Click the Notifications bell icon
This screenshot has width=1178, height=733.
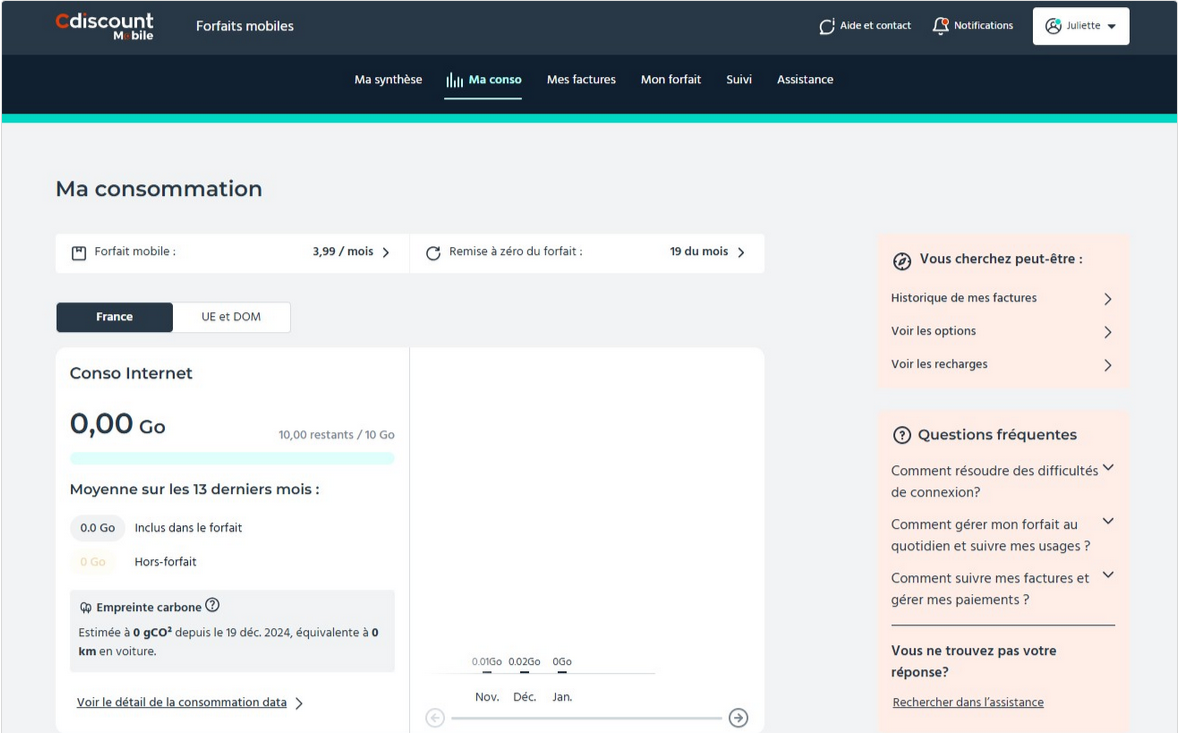click(940, 26)
